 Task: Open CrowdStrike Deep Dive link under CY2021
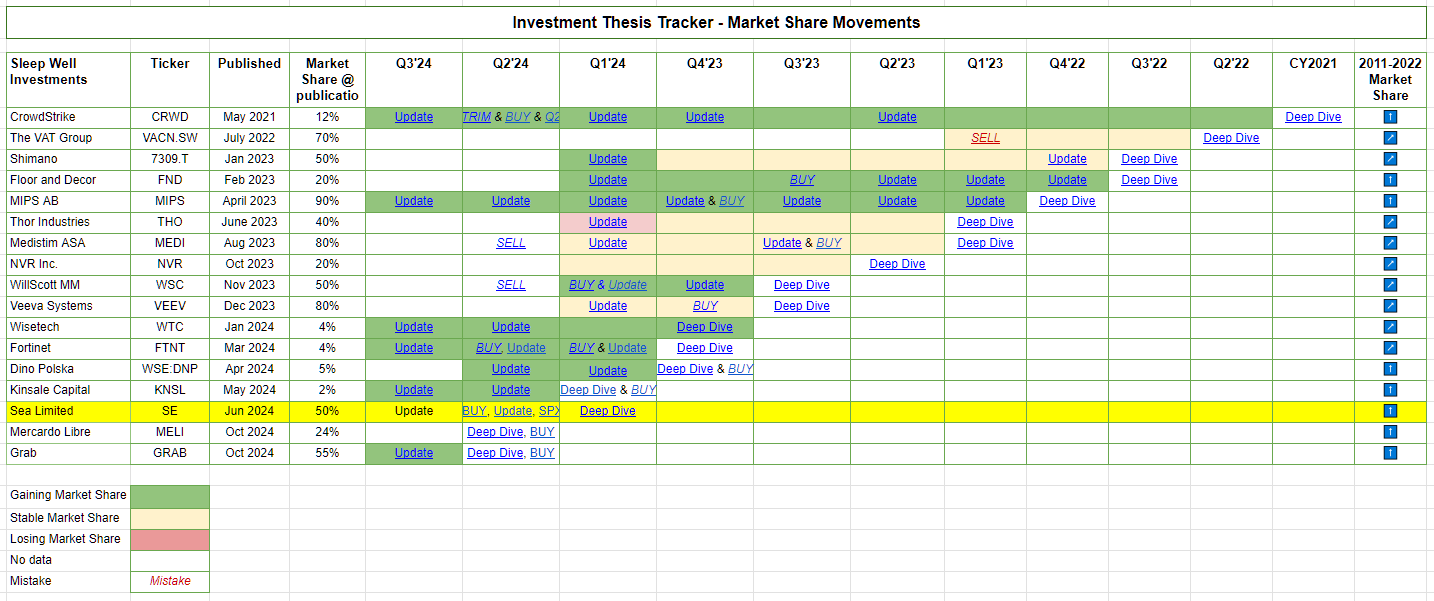click(x=1313, y=117)
